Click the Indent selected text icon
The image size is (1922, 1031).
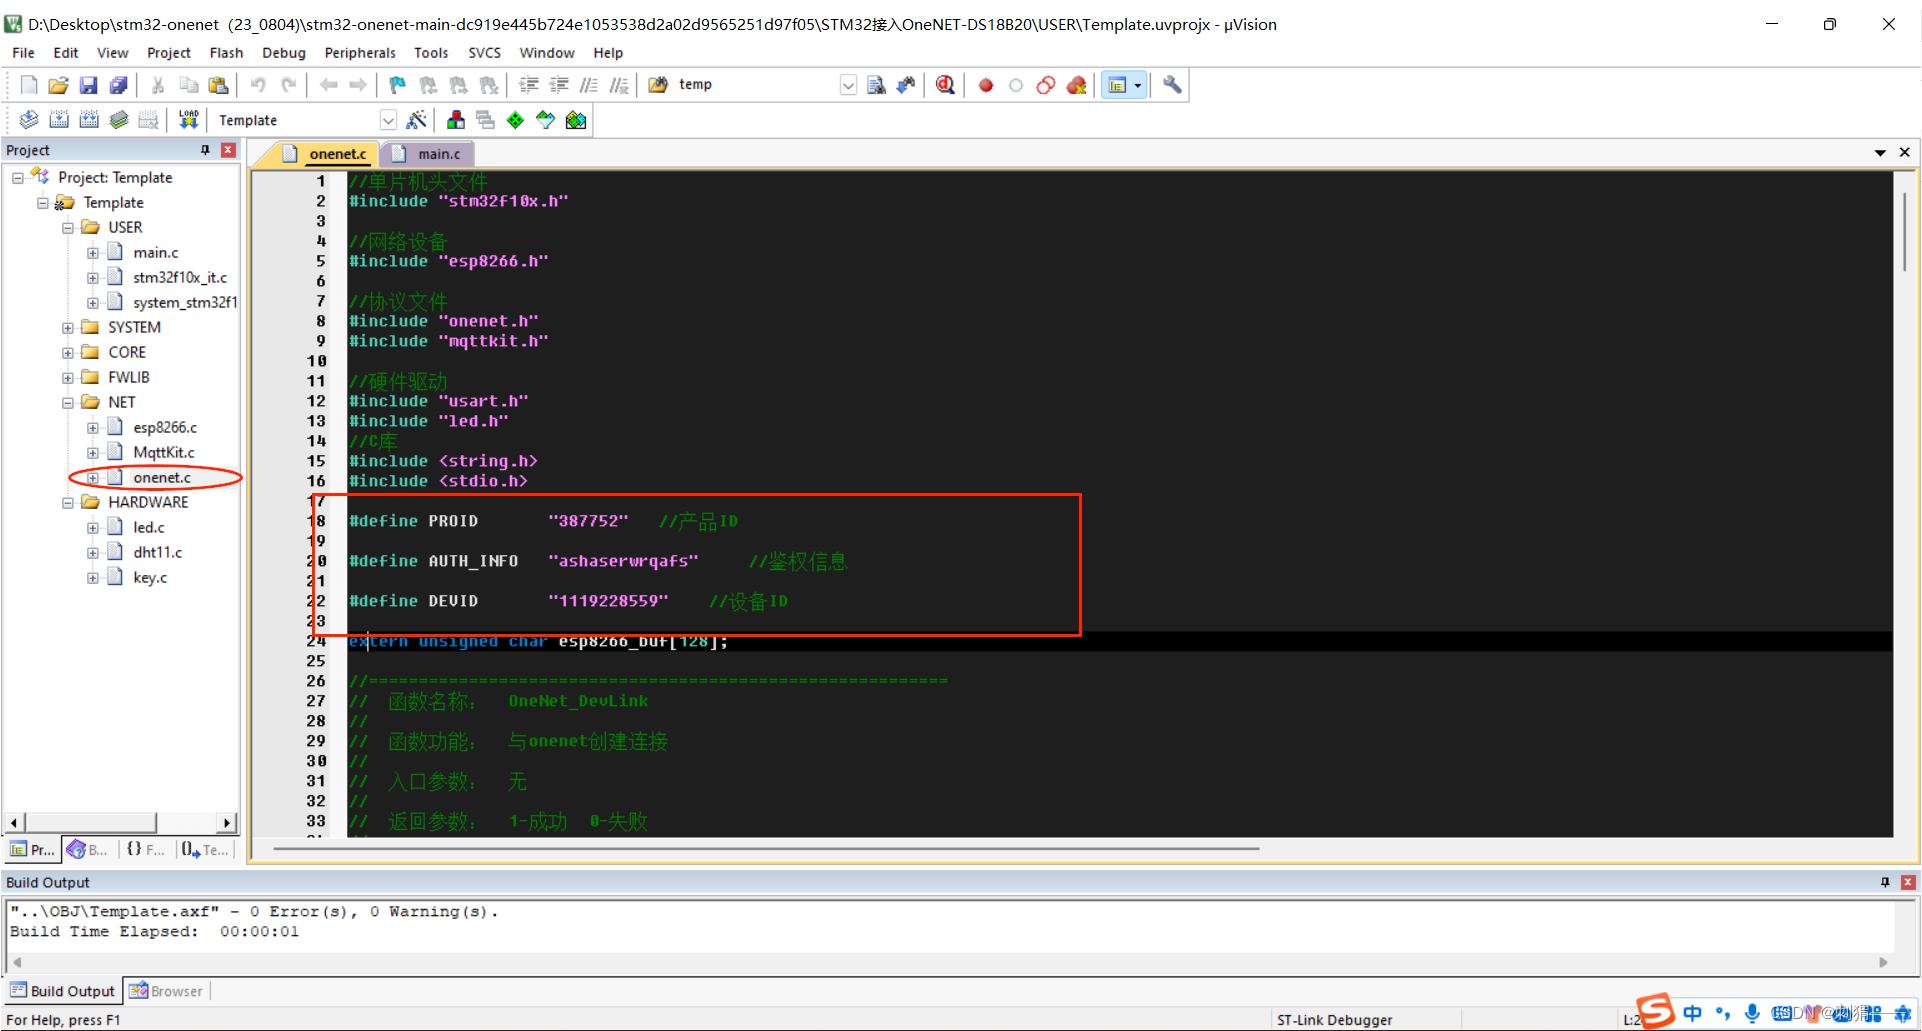pos(528,85)
